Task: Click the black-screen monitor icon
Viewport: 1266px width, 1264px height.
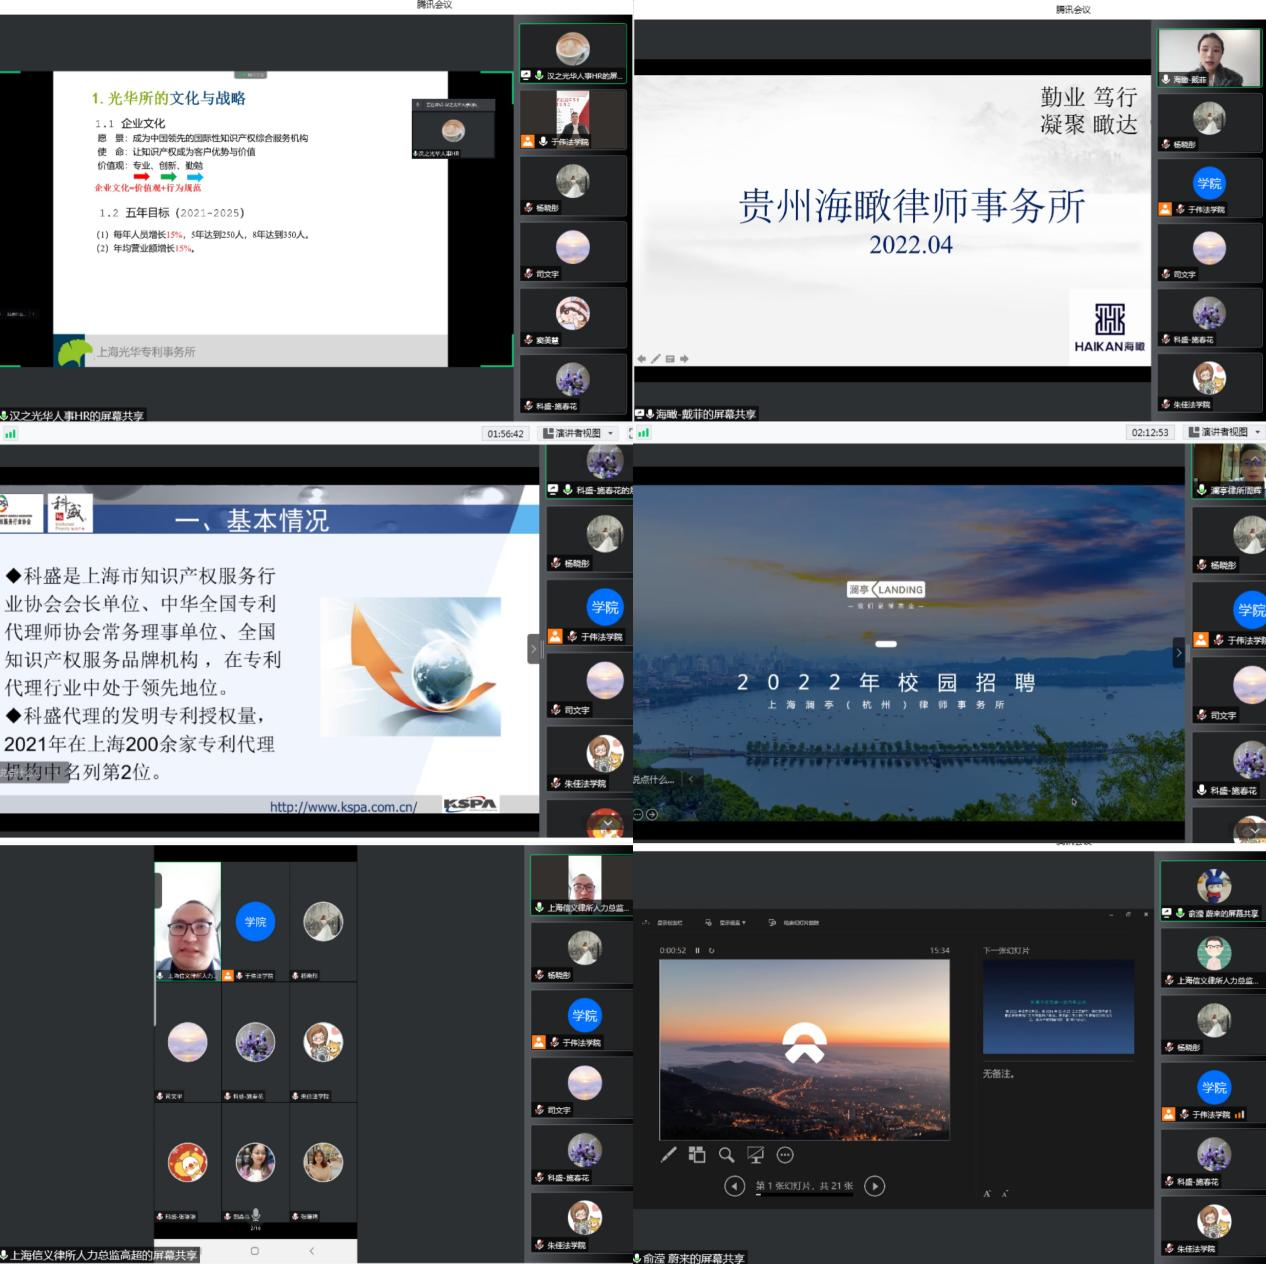Action: click(x=755, y=1155)
